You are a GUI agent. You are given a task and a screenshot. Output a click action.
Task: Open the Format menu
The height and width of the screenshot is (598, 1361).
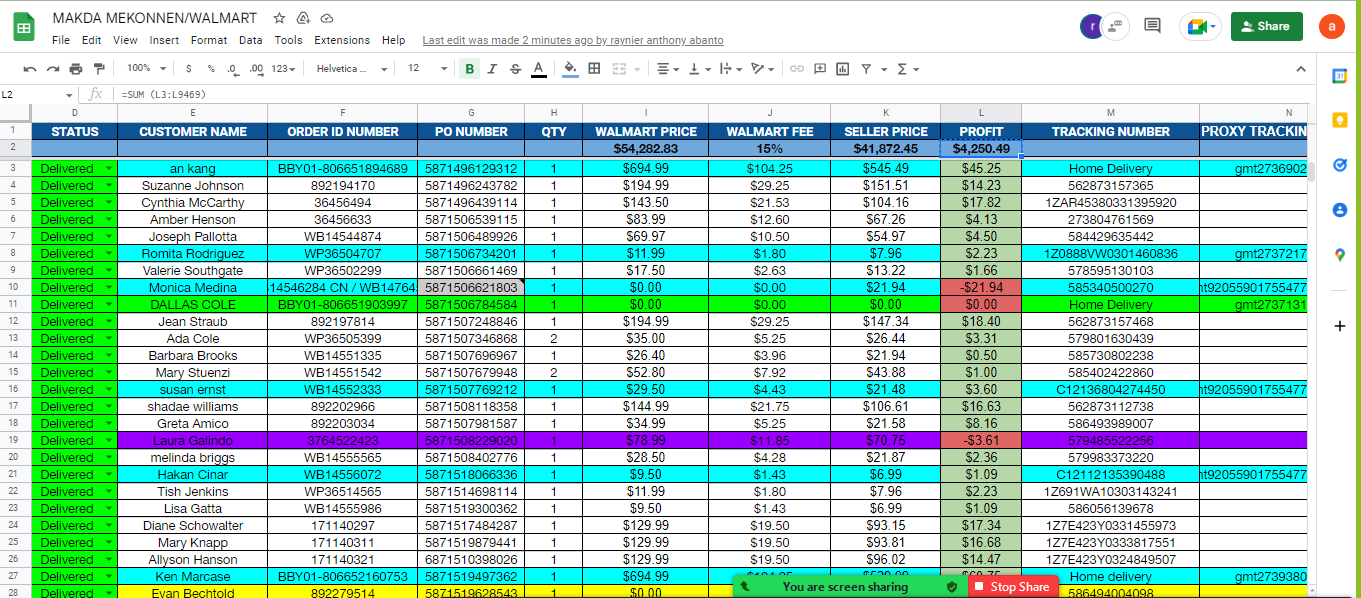[209, 40]
